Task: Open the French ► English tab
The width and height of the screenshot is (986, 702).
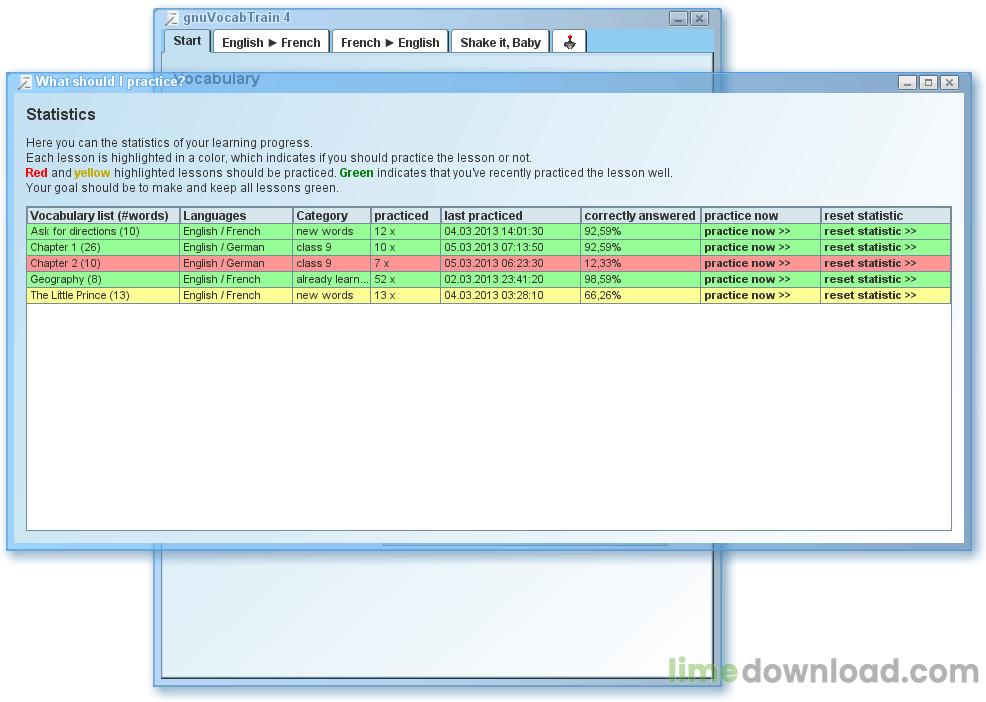Action: pyautogui.click(x=390, y=42)
